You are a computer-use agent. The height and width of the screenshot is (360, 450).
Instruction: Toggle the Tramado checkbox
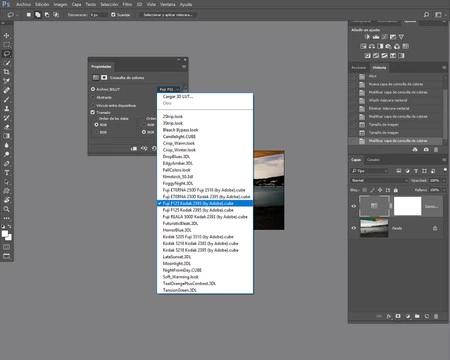[93, 112]
